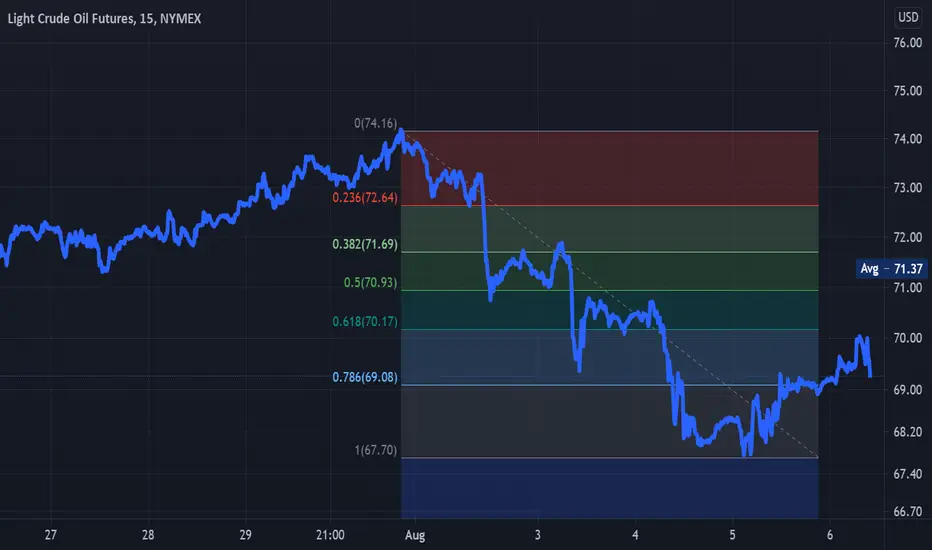932x550 pixels.
Task: Click the 68.20 price scale label
Action: (908, 432)
